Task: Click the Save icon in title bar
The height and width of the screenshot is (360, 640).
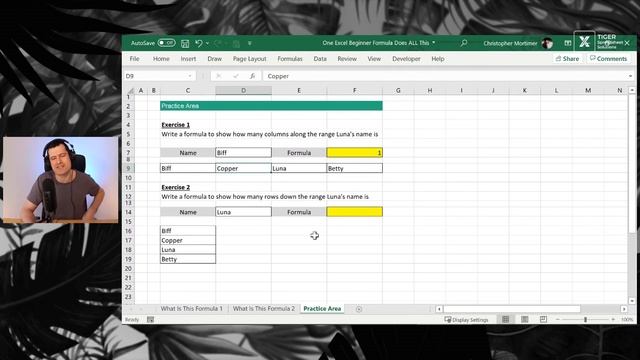Action: 185,43
